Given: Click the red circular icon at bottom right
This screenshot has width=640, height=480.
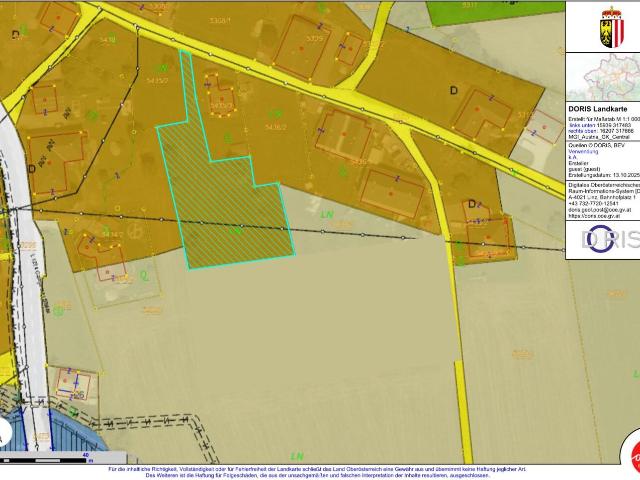Looking at the screenshot, I should [x=632, y=449].
